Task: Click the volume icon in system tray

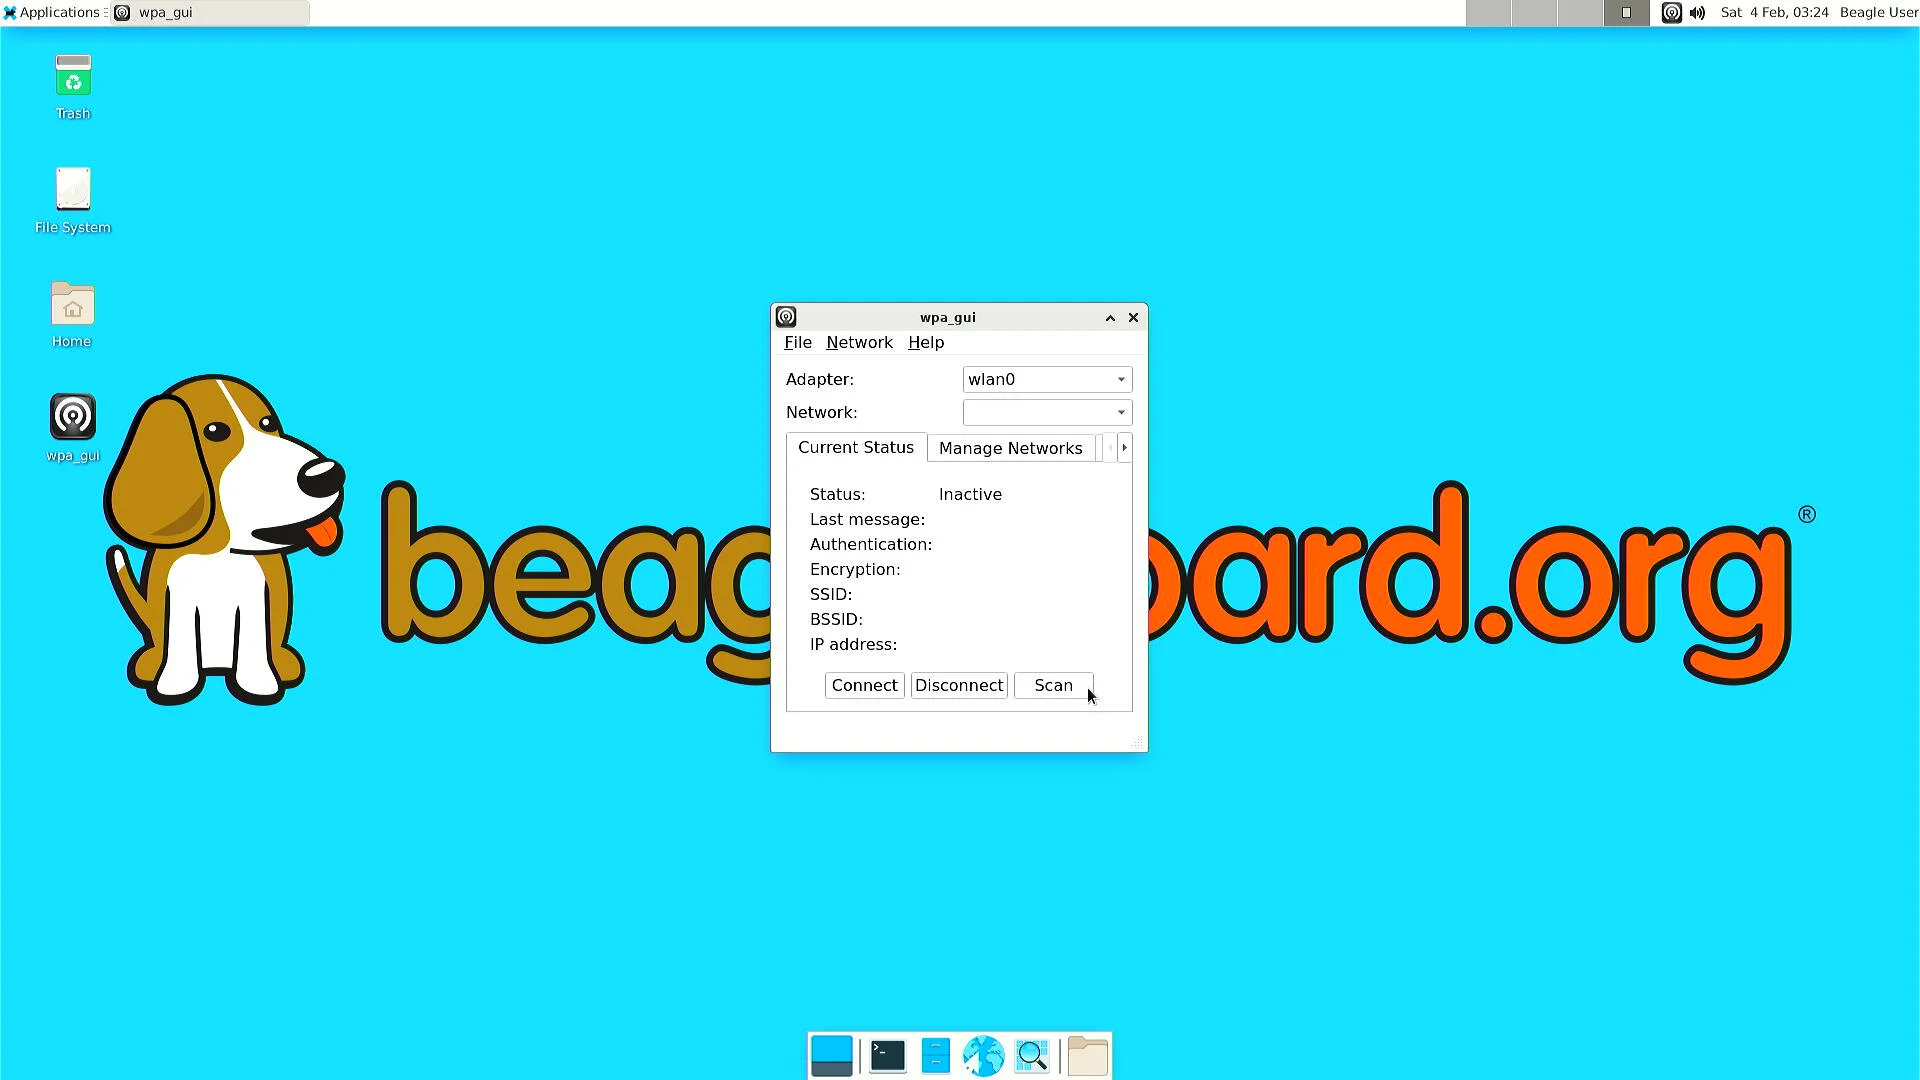Action: (x=1698, y=12)
